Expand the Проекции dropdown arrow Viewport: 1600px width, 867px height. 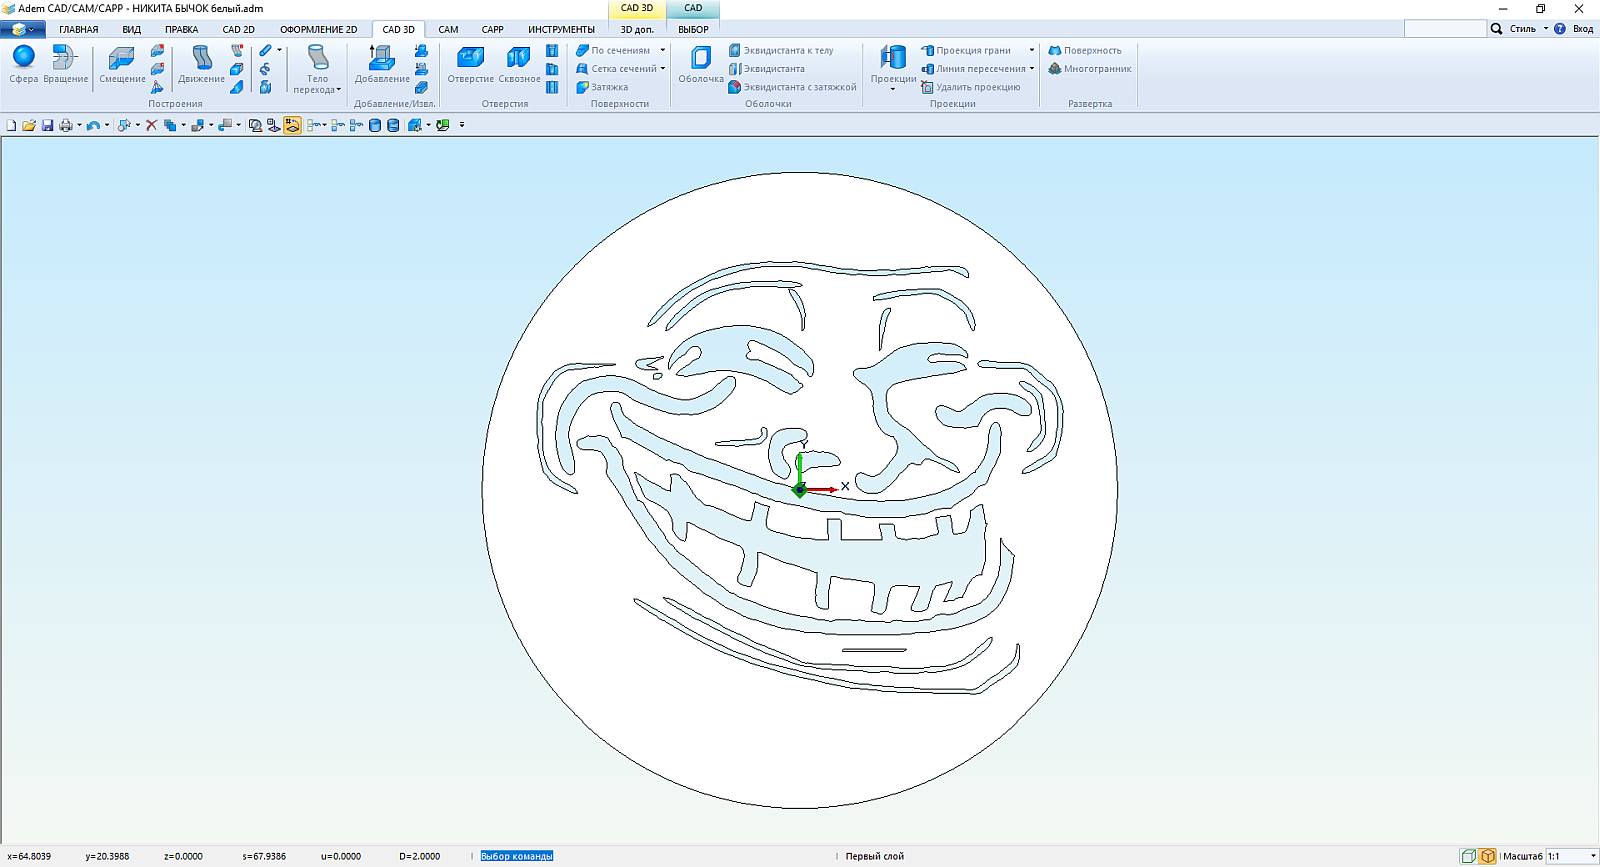892,90
